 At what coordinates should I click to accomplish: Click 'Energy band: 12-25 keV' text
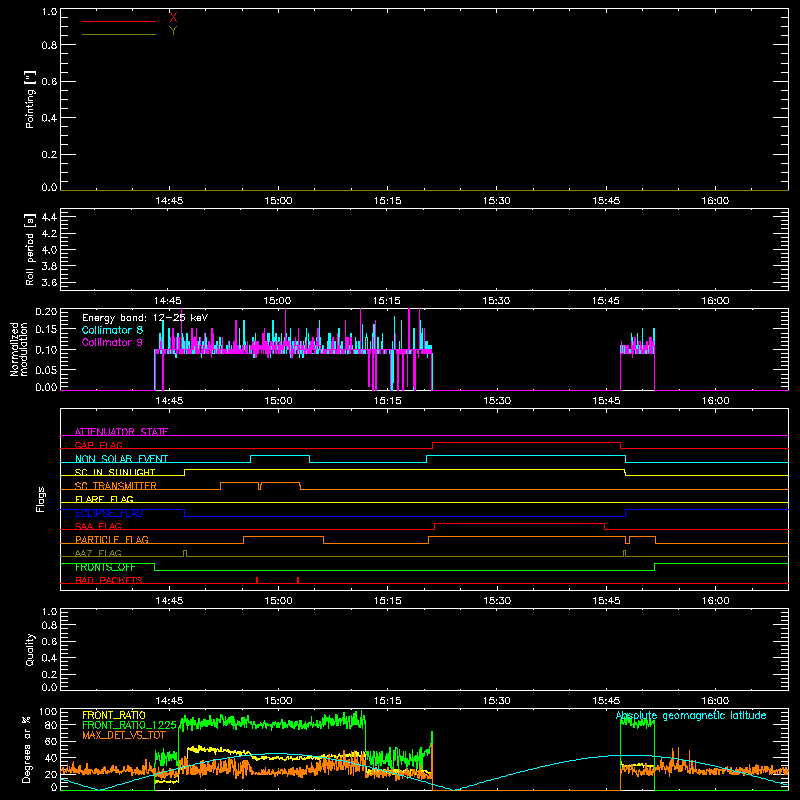[145, 318]
